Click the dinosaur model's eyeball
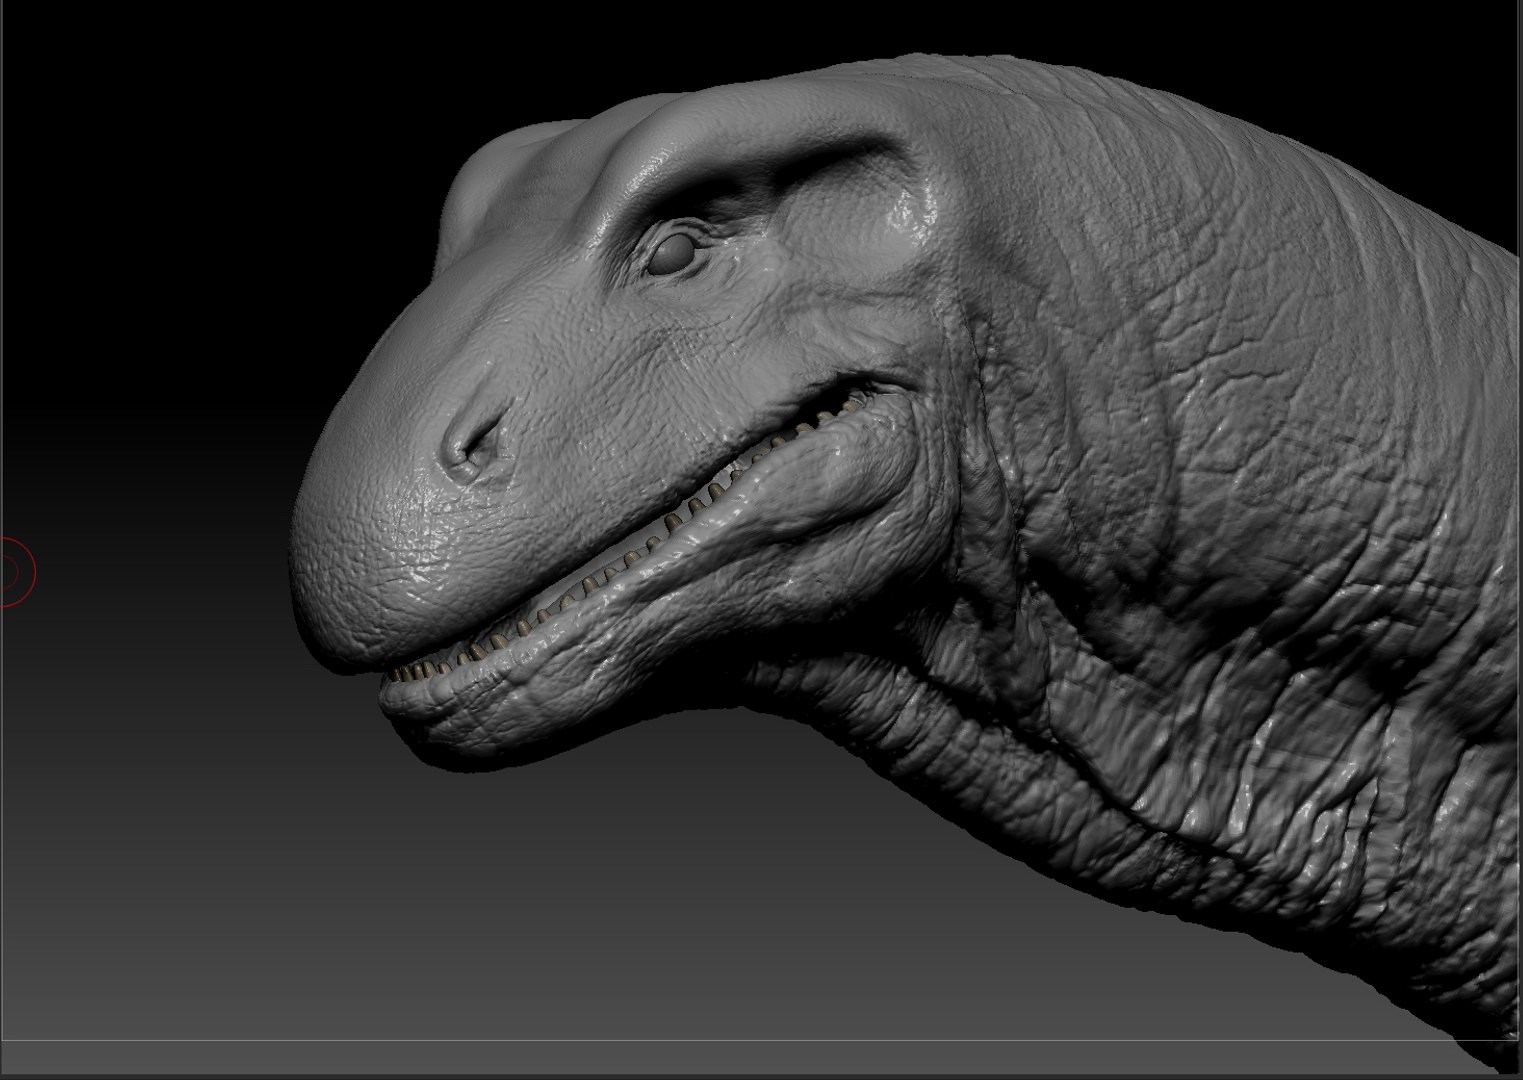This screenshot has width=1523, height=1080. pyautogui.click(x=670, y=254)
